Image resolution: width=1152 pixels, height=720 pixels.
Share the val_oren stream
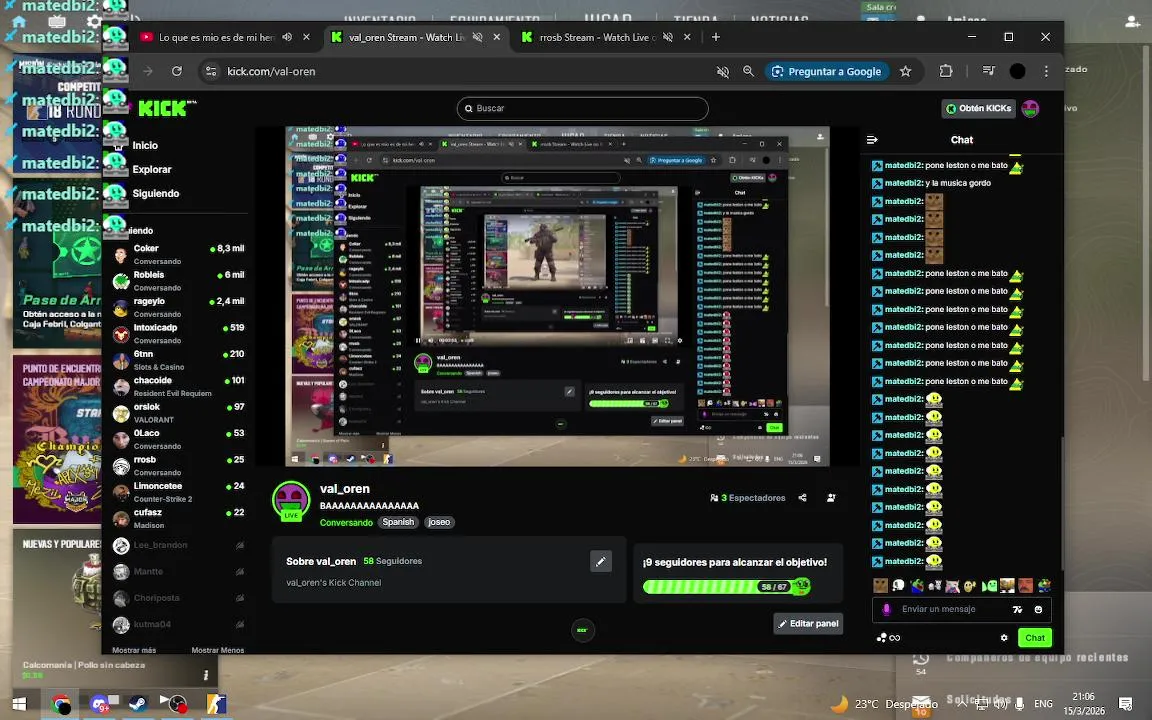pos(802,497)
